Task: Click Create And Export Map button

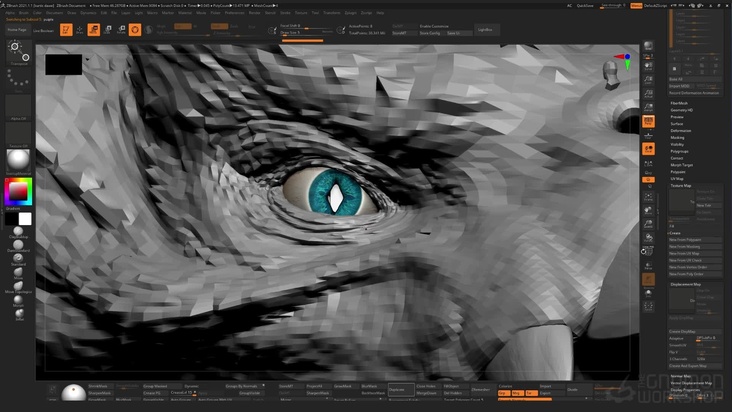Action: [x=695, y=366]
